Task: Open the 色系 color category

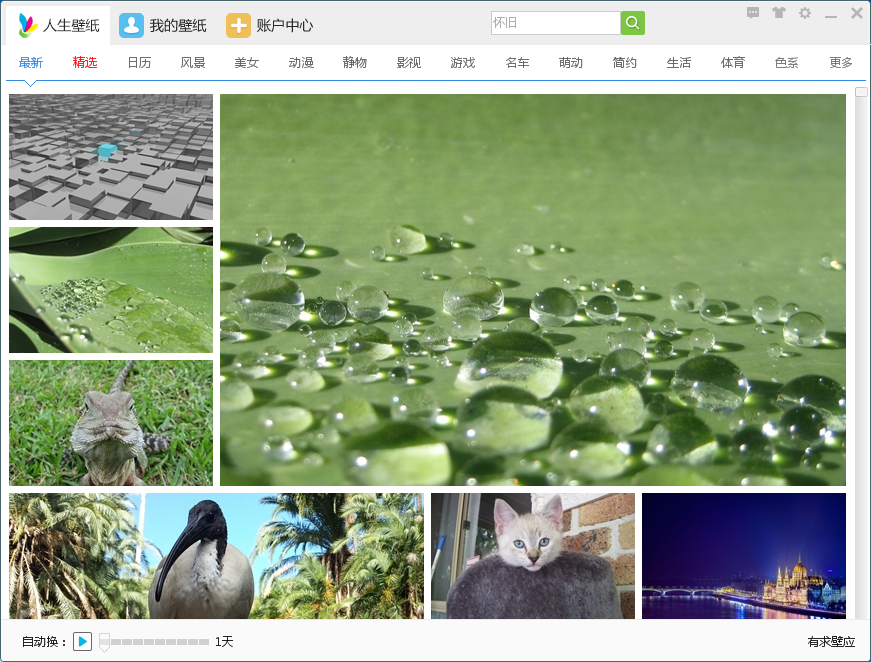Action: click(787, 63)
